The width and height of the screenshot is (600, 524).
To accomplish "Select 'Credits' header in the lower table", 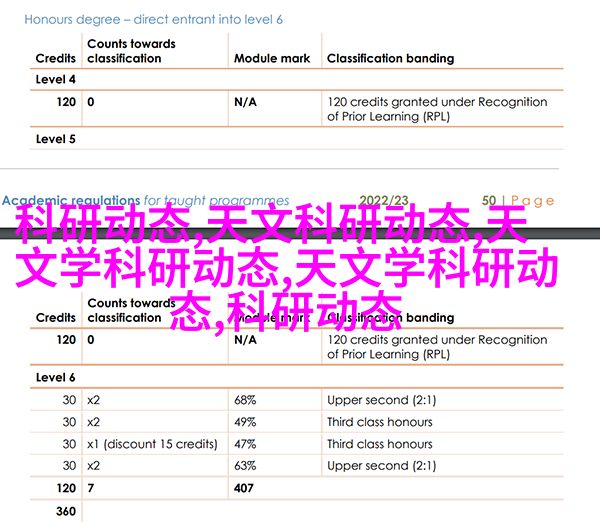I will 55,317.
